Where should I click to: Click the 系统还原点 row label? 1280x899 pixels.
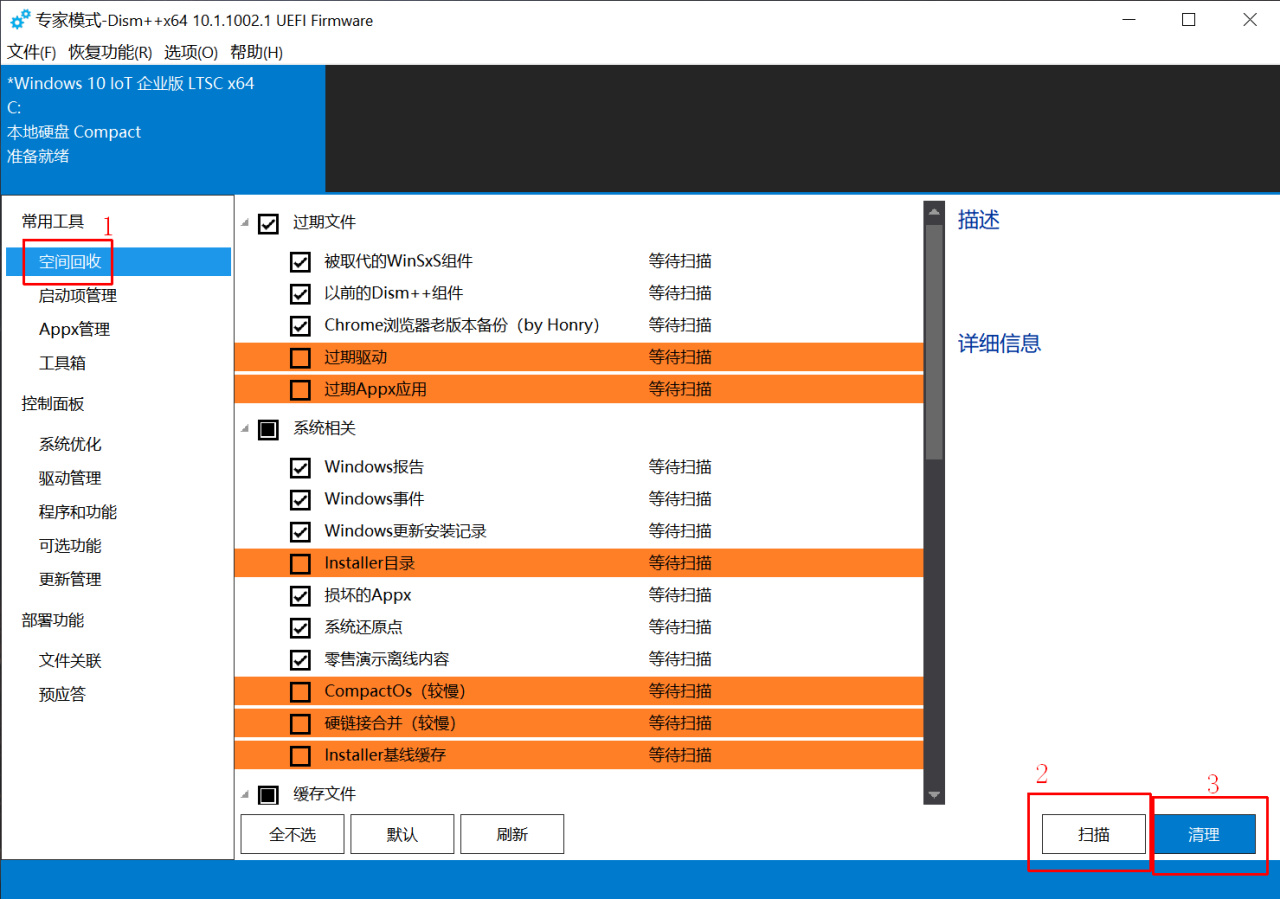click(x=364, y=628)
